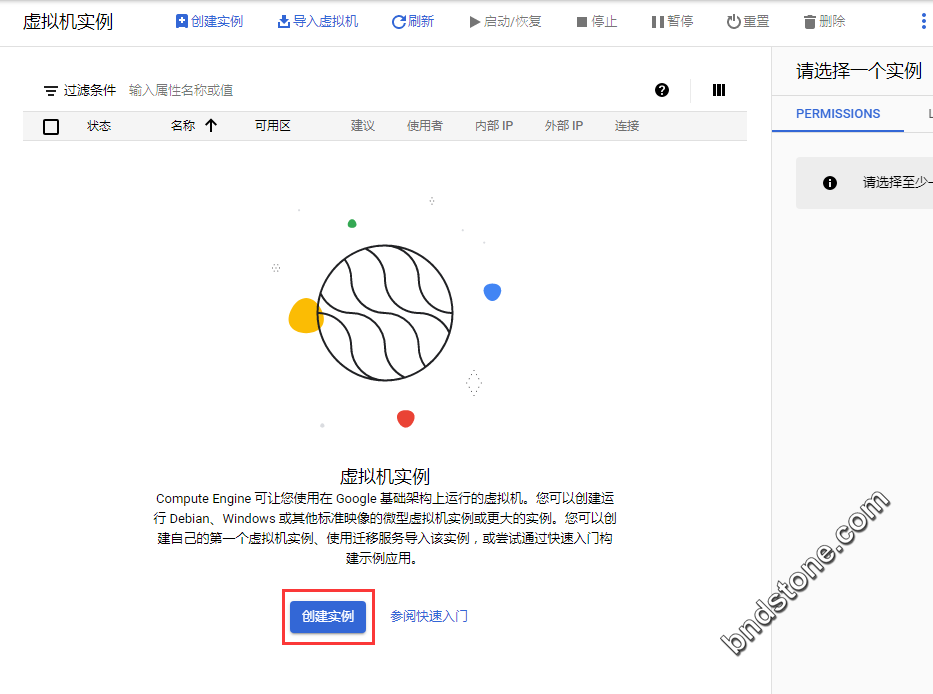Click the info icon in the side panel
Screen dimensions: 933x694
click(x=829, y=183)
